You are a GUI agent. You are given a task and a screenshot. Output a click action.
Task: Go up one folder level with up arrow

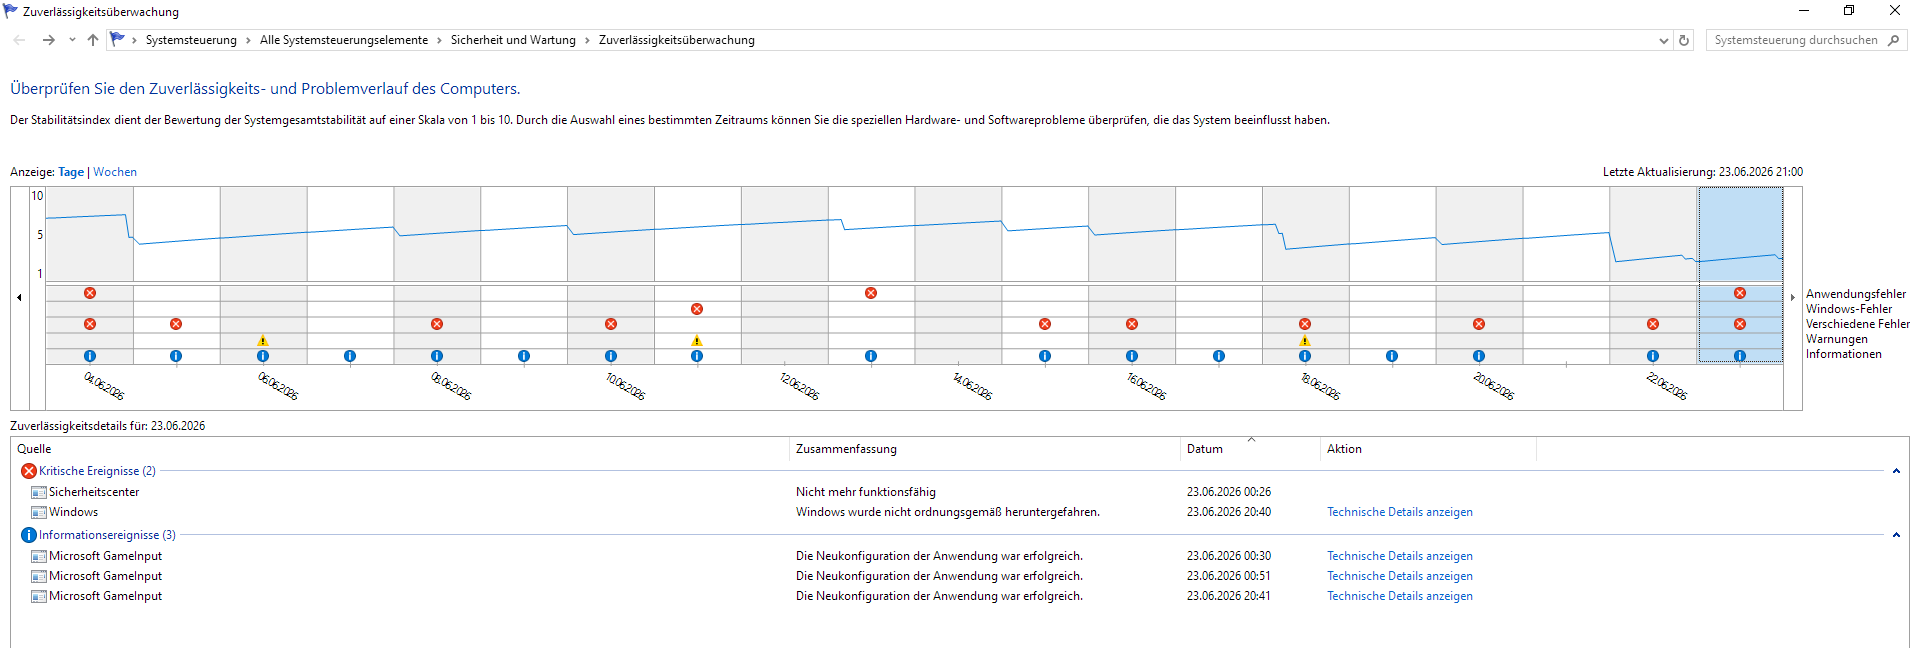[93, 40]
